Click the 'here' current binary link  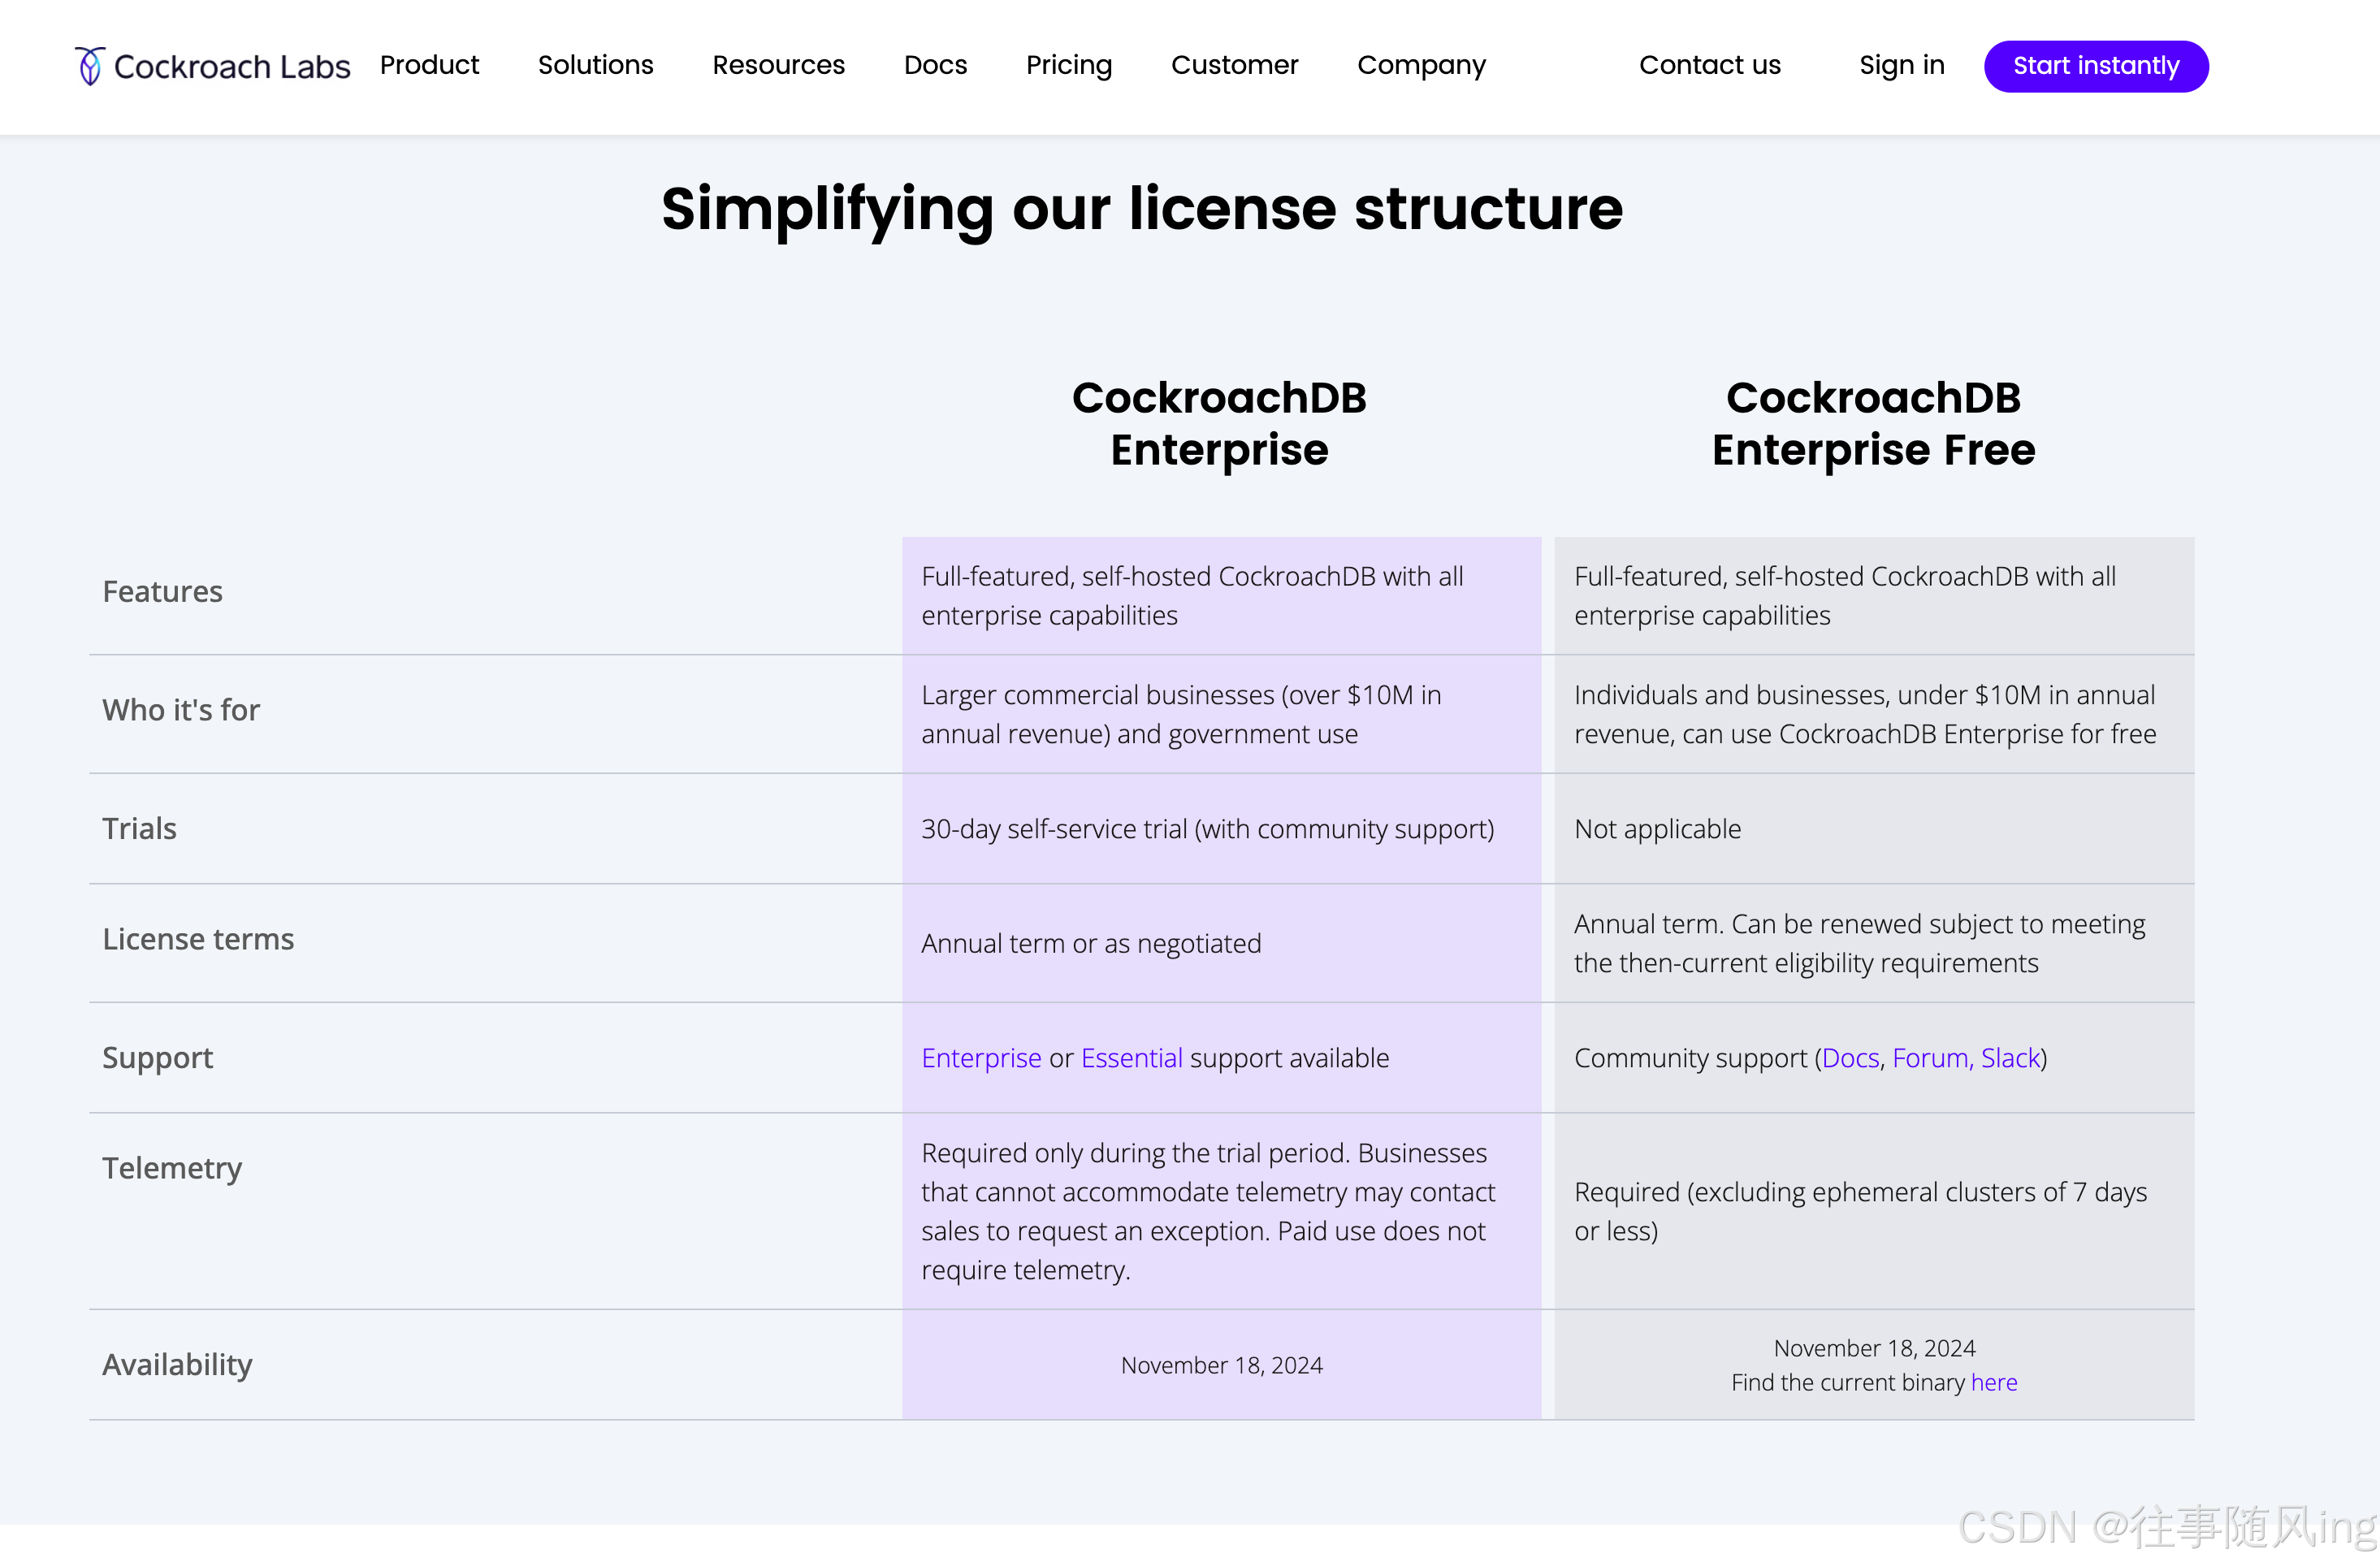pos(1993,1381)
